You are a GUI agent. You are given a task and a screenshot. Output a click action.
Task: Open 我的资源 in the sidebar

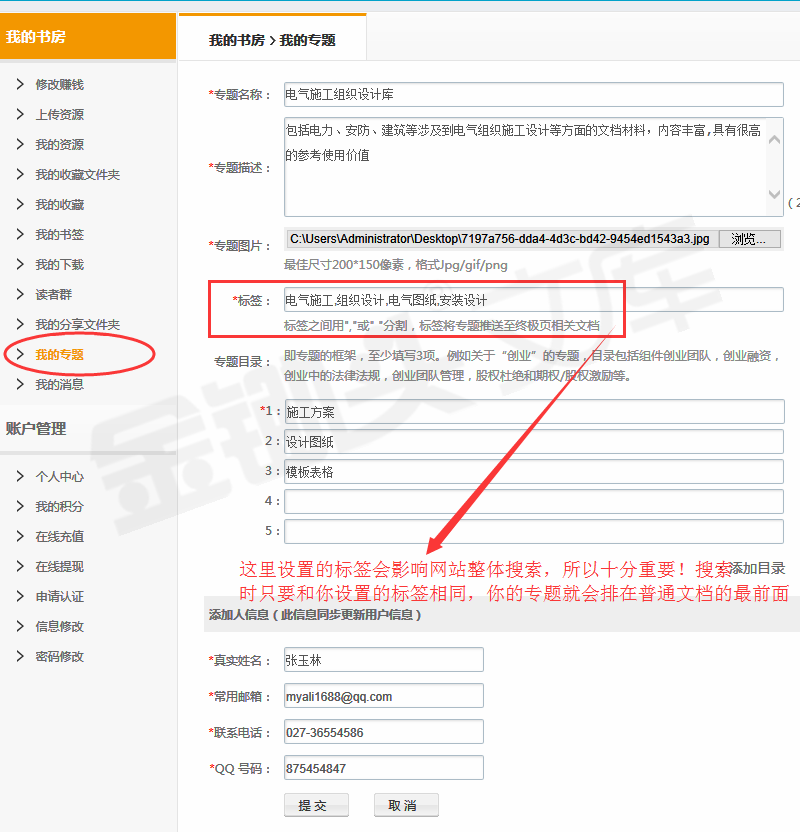click(x=59, y=144)
